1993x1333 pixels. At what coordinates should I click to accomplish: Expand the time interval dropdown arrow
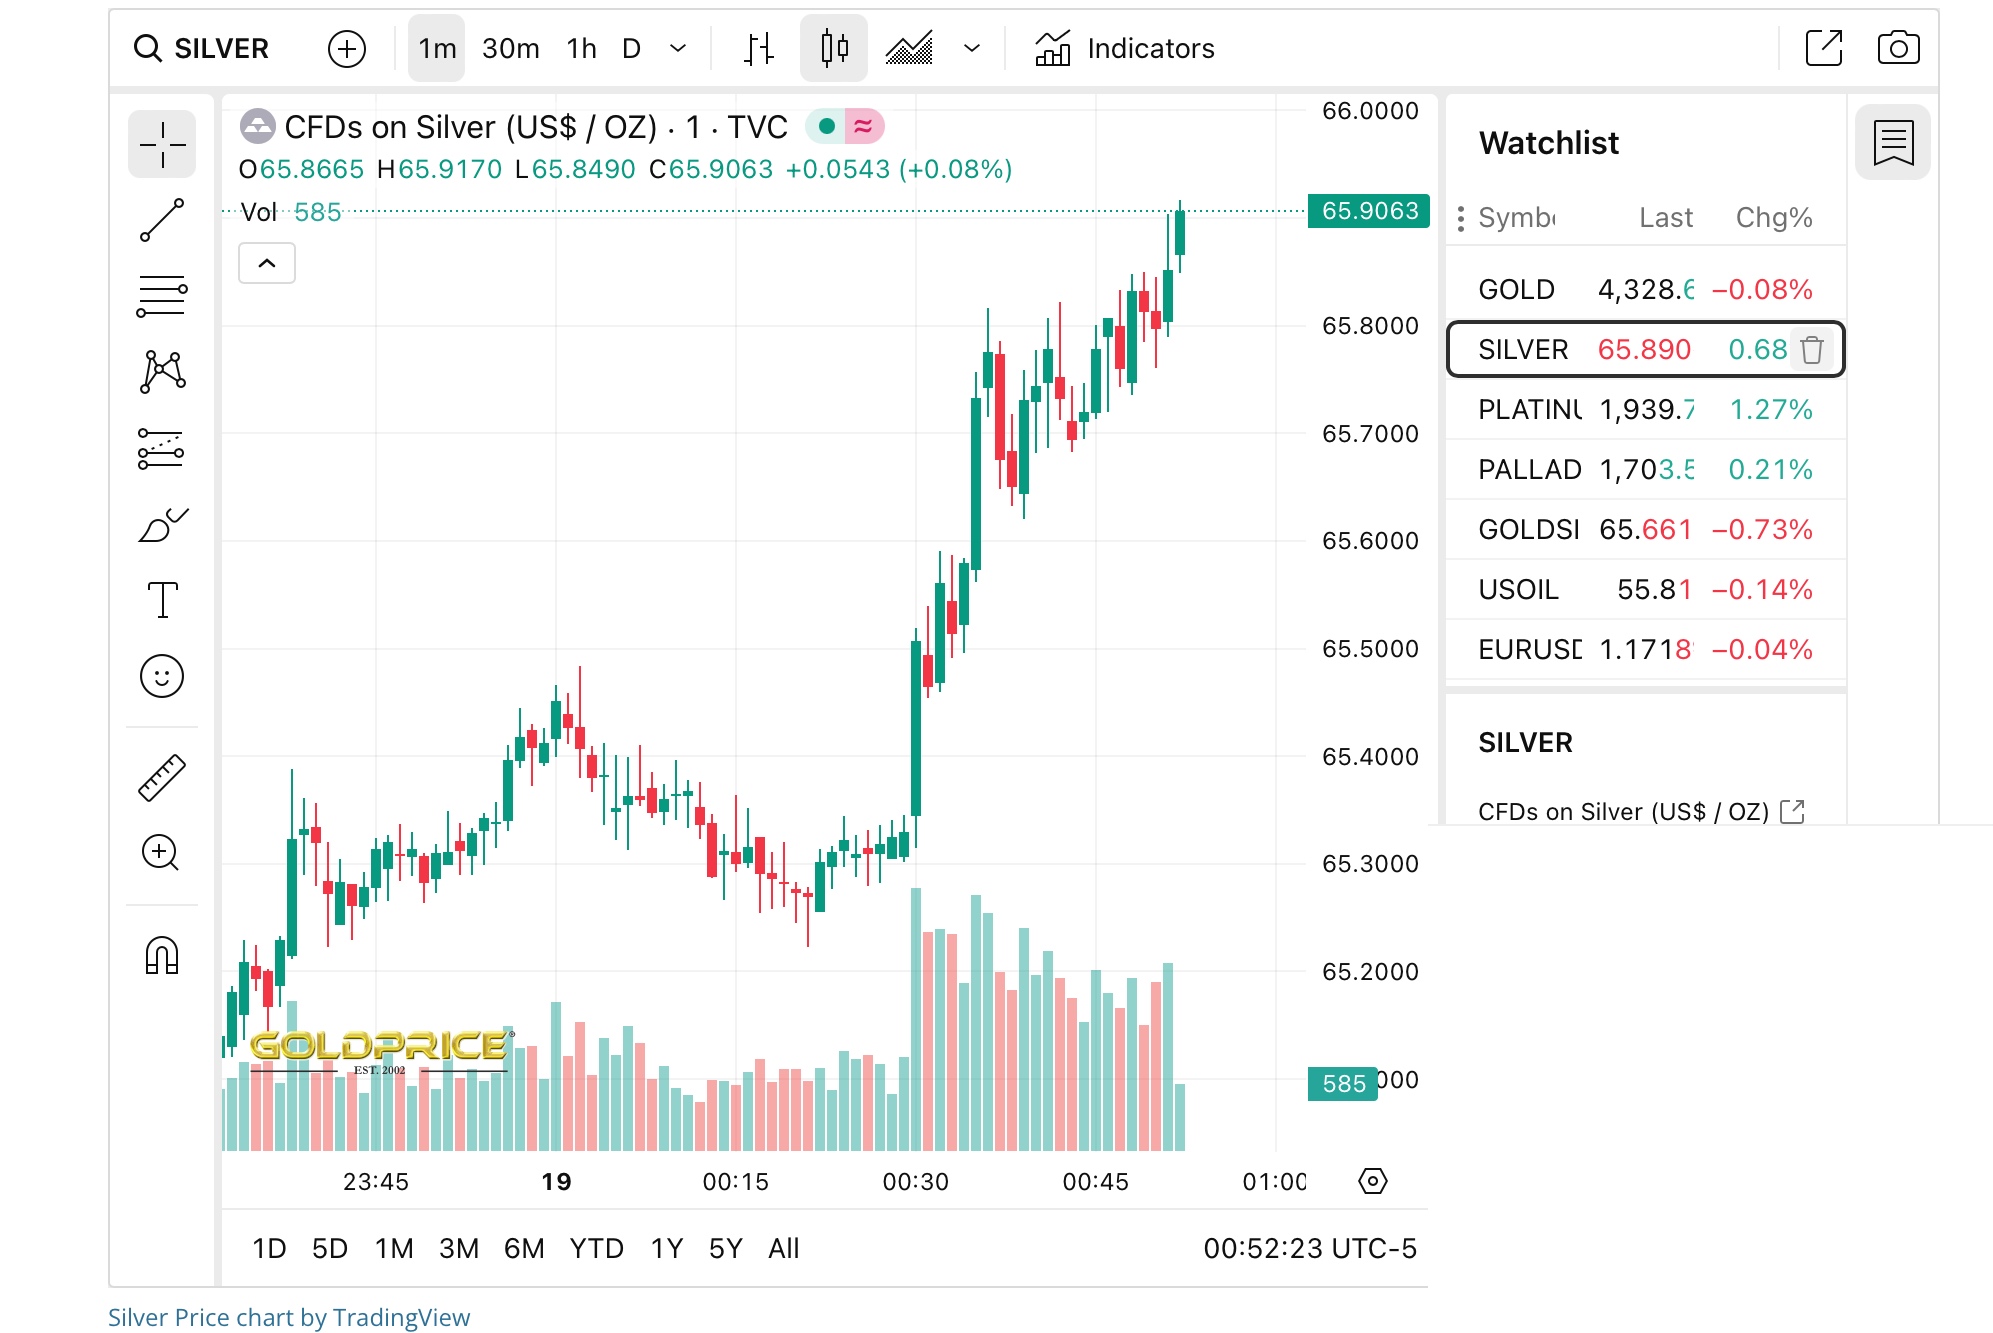click(x=678, y=48)
